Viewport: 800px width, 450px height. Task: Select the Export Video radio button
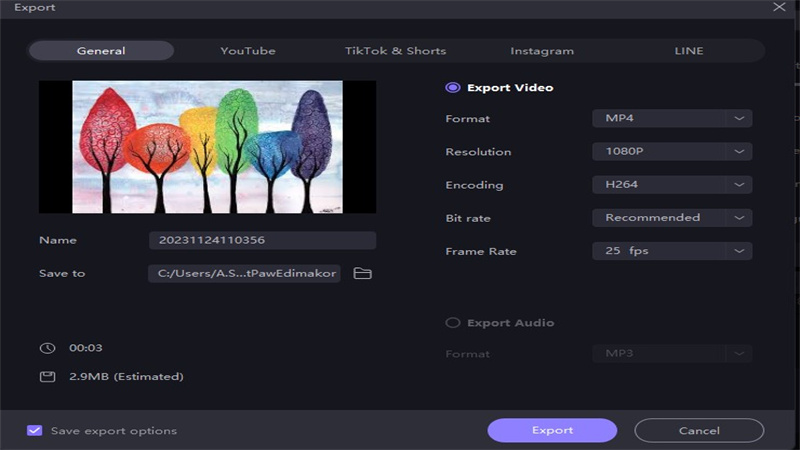click(x=452, y=88)
